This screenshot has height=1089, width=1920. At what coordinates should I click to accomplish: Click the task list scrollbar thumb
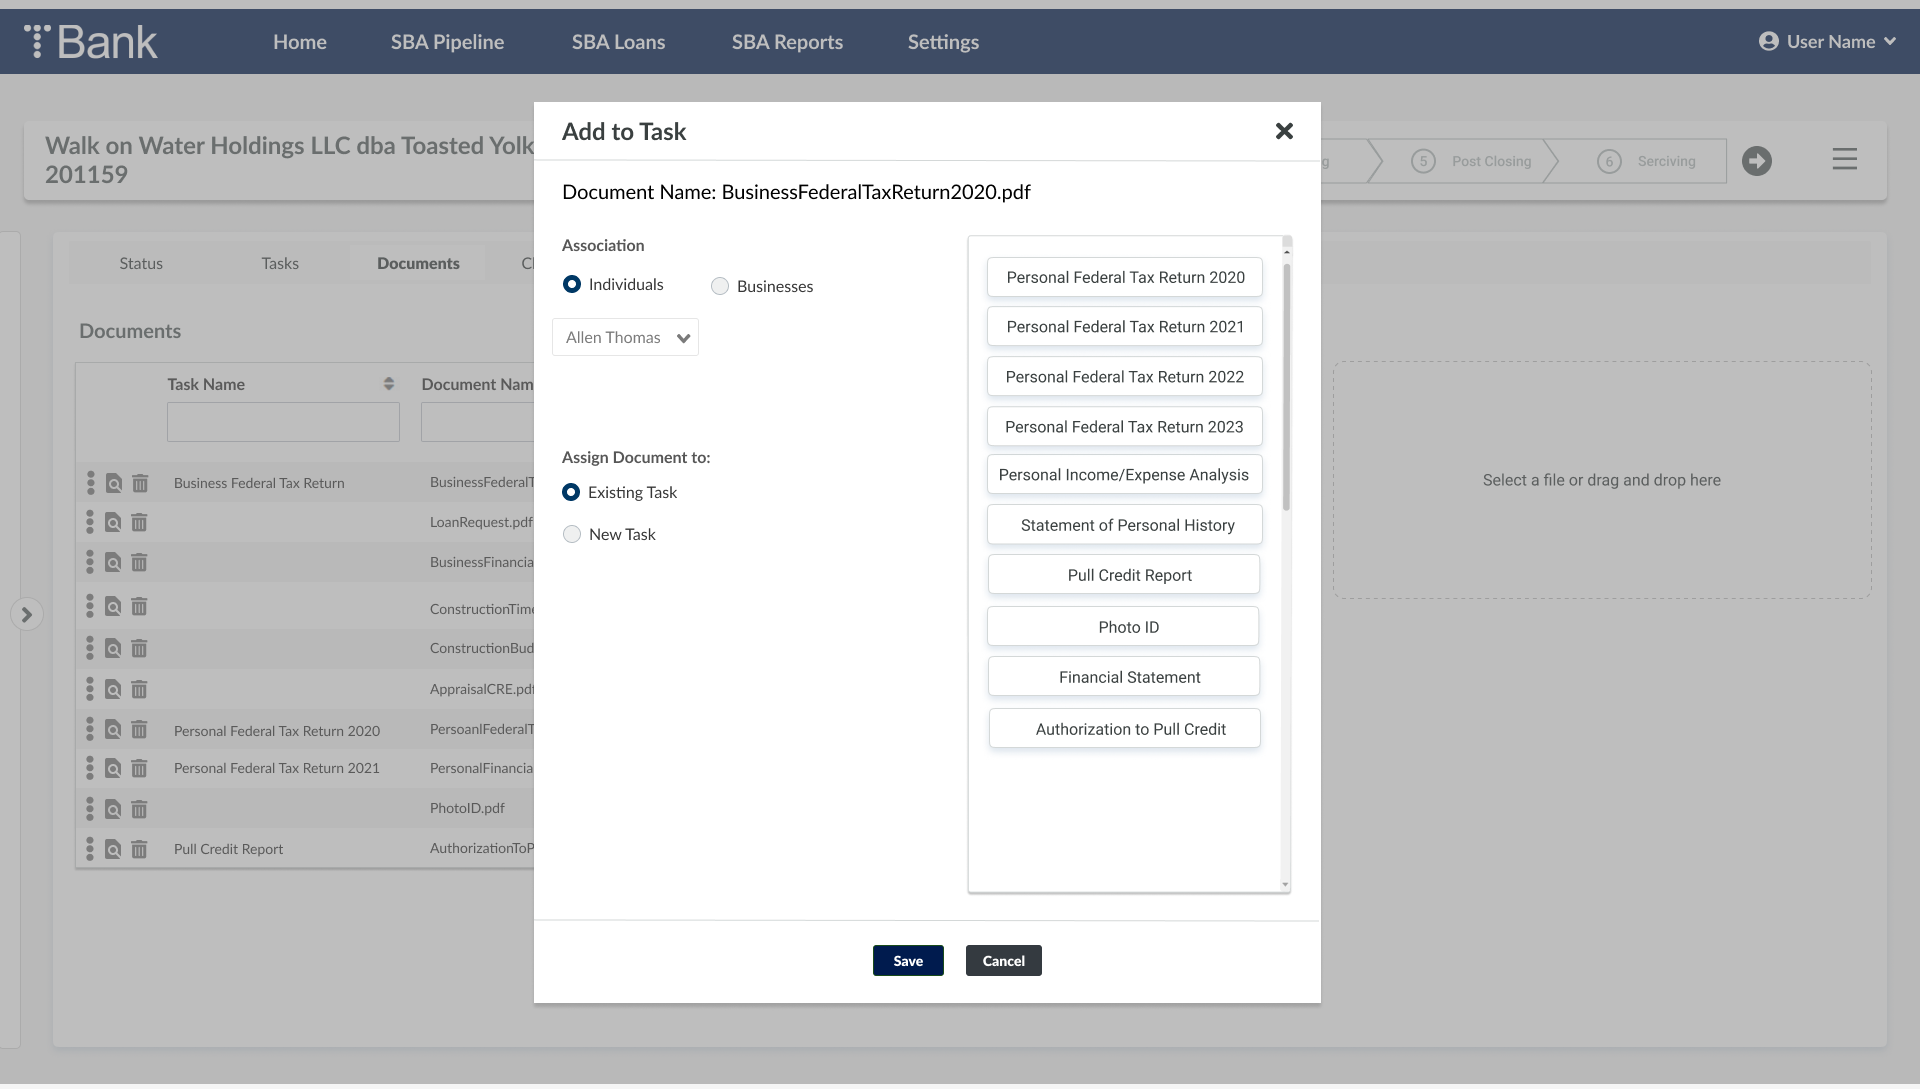(x=1286, y=385)
